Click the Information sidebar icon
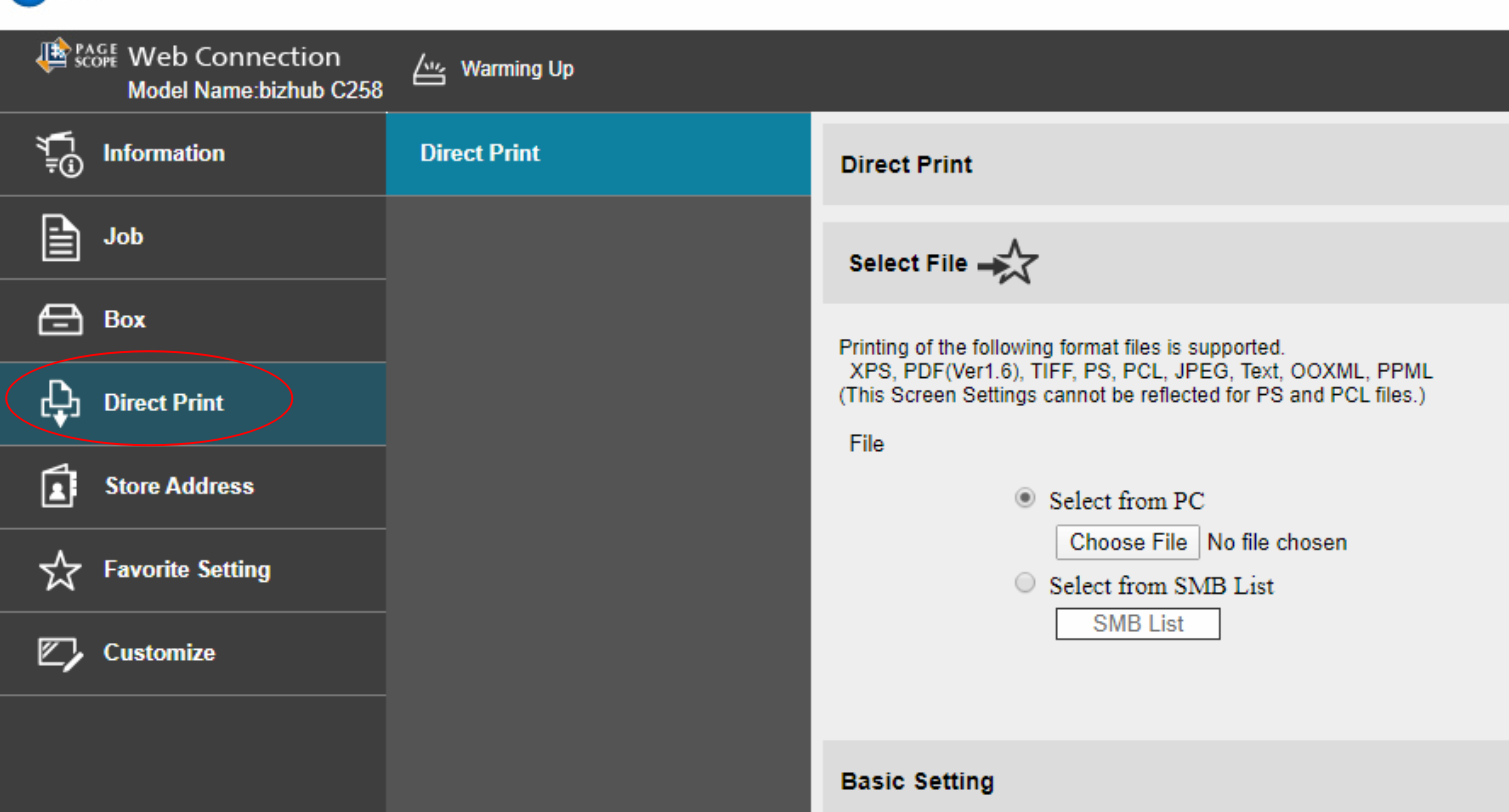Viewport: 1509px width, 812px height. coord(60,154)
